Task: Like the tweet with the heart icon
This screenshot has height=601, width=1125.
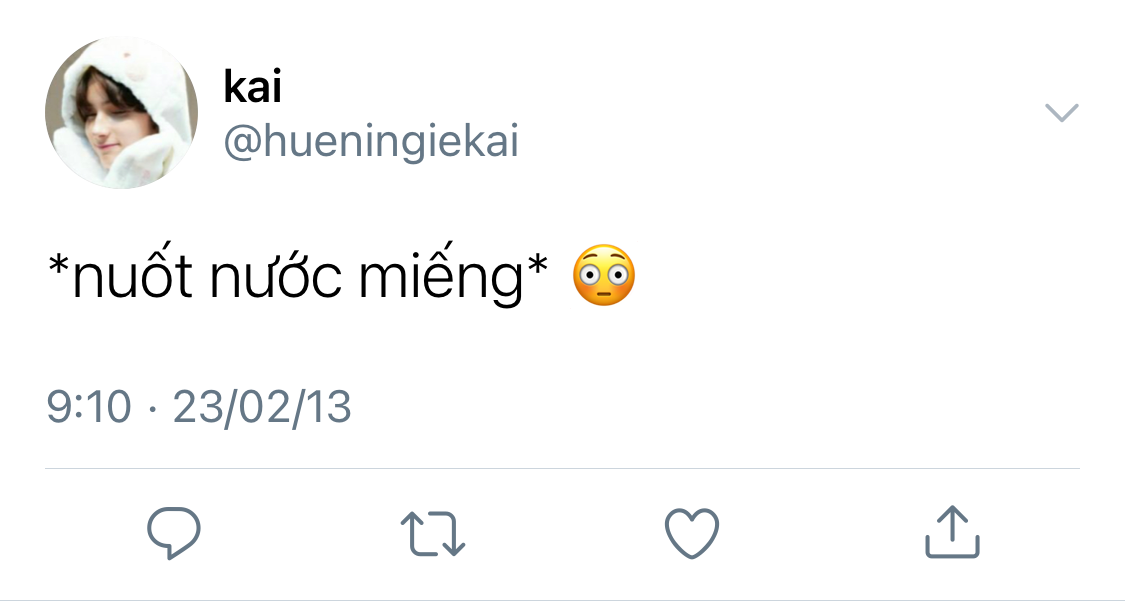Action: 692,533
